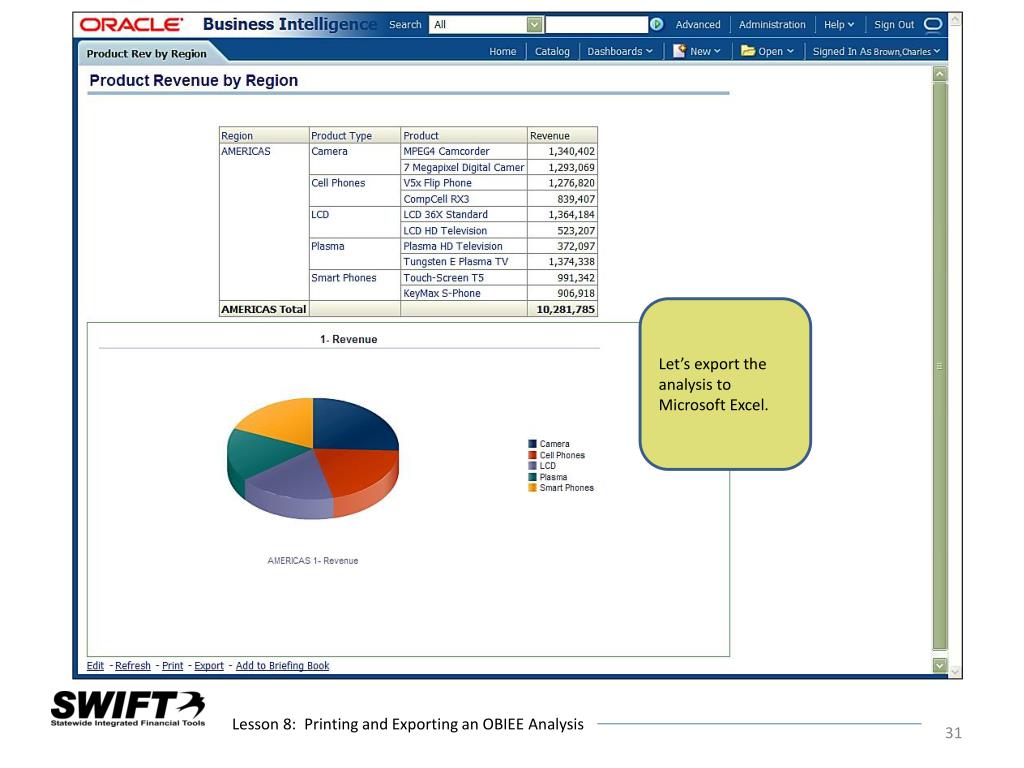Click the 1,340,402 revenue value
Viewport: 1024px width, 768px height.
click(x=571, y=152)
